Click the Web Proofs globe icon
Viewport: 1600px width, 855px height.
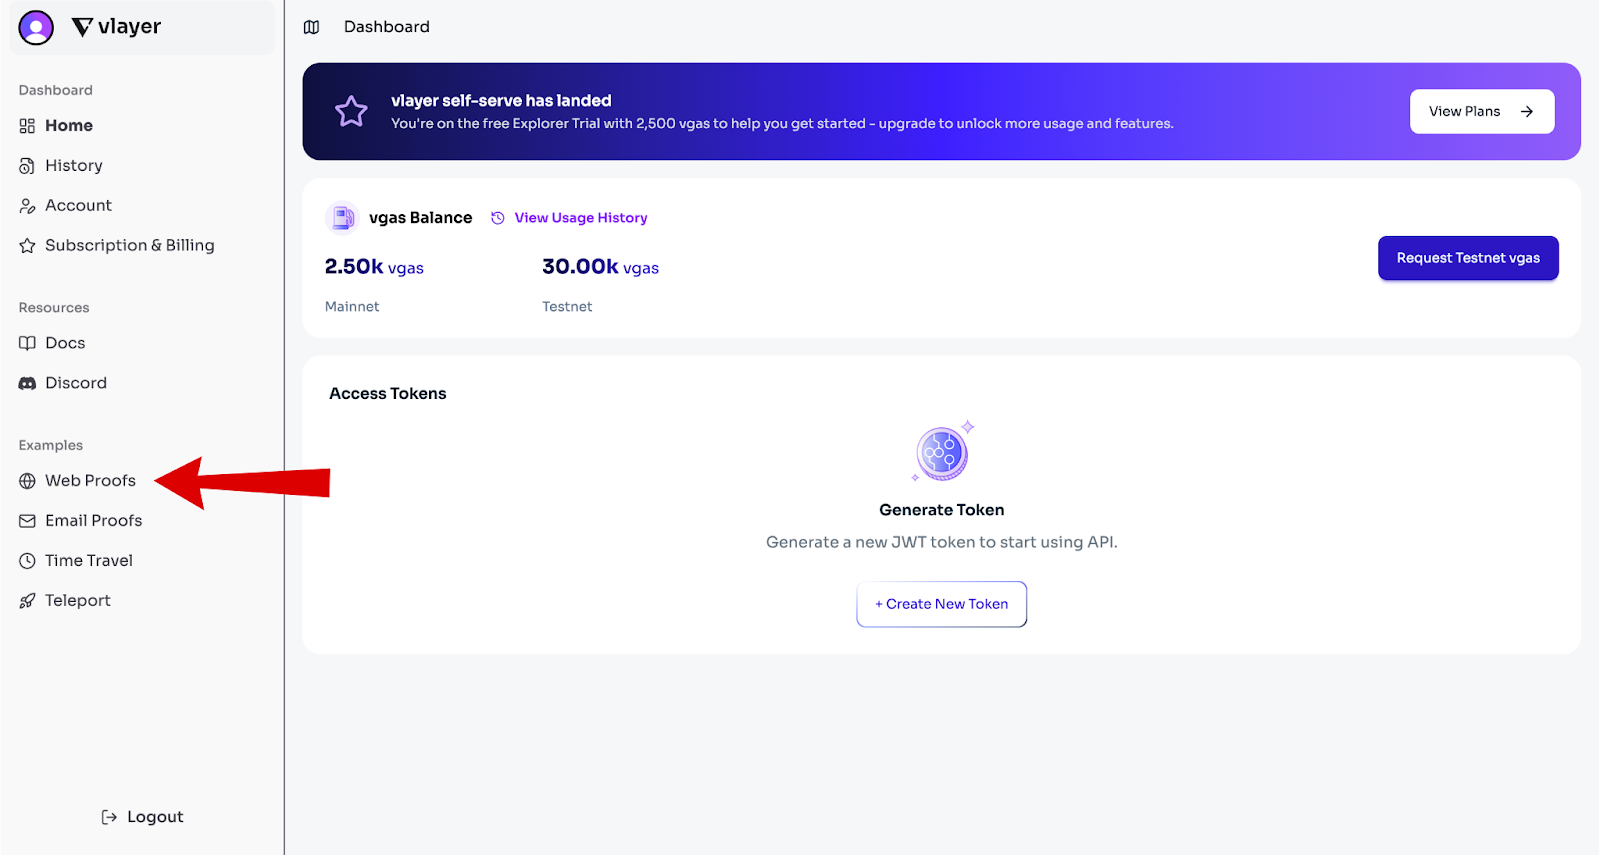pos(27,481)
